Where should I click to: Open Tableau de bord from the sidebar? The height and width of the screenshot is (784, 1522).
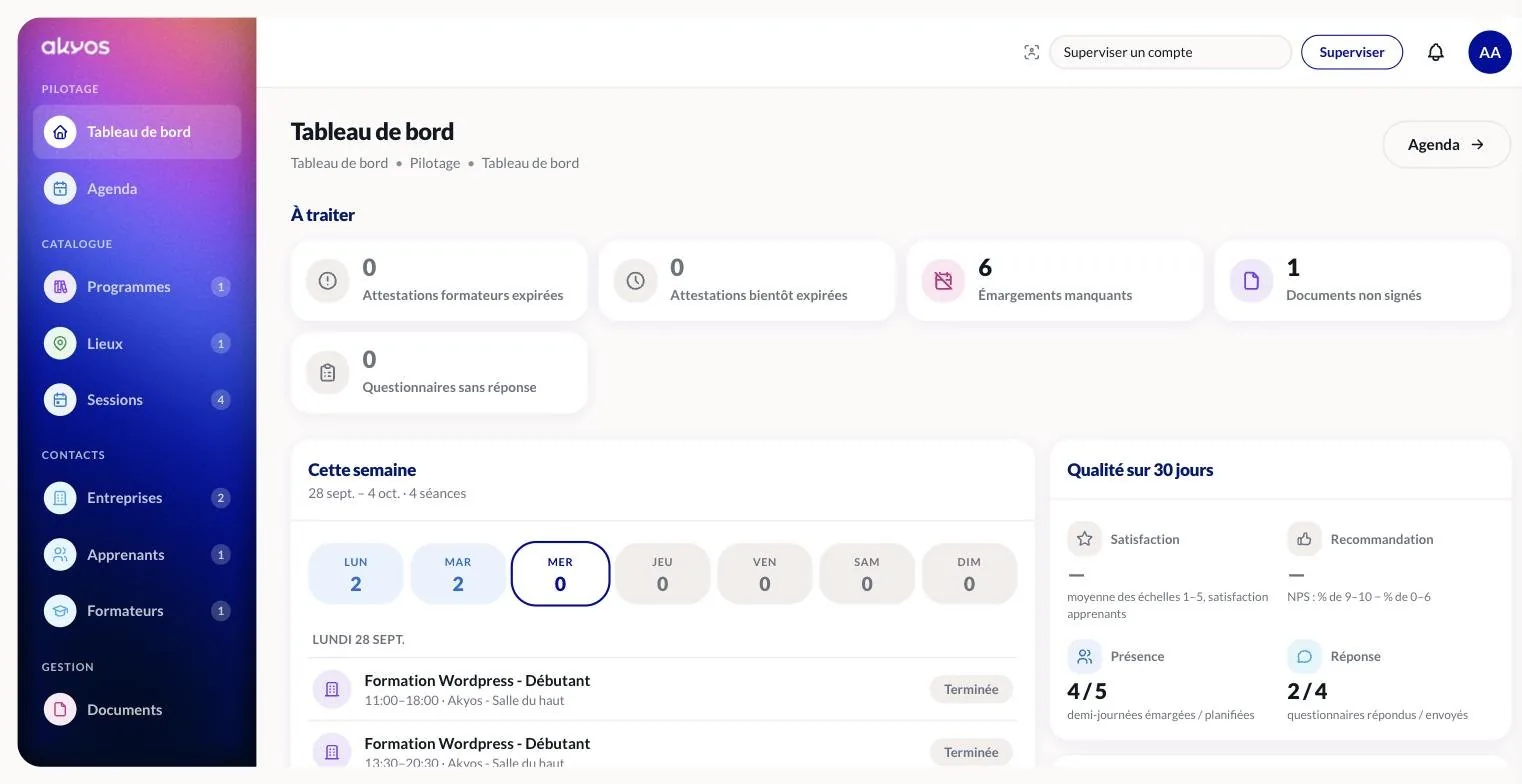pos(137,132)
